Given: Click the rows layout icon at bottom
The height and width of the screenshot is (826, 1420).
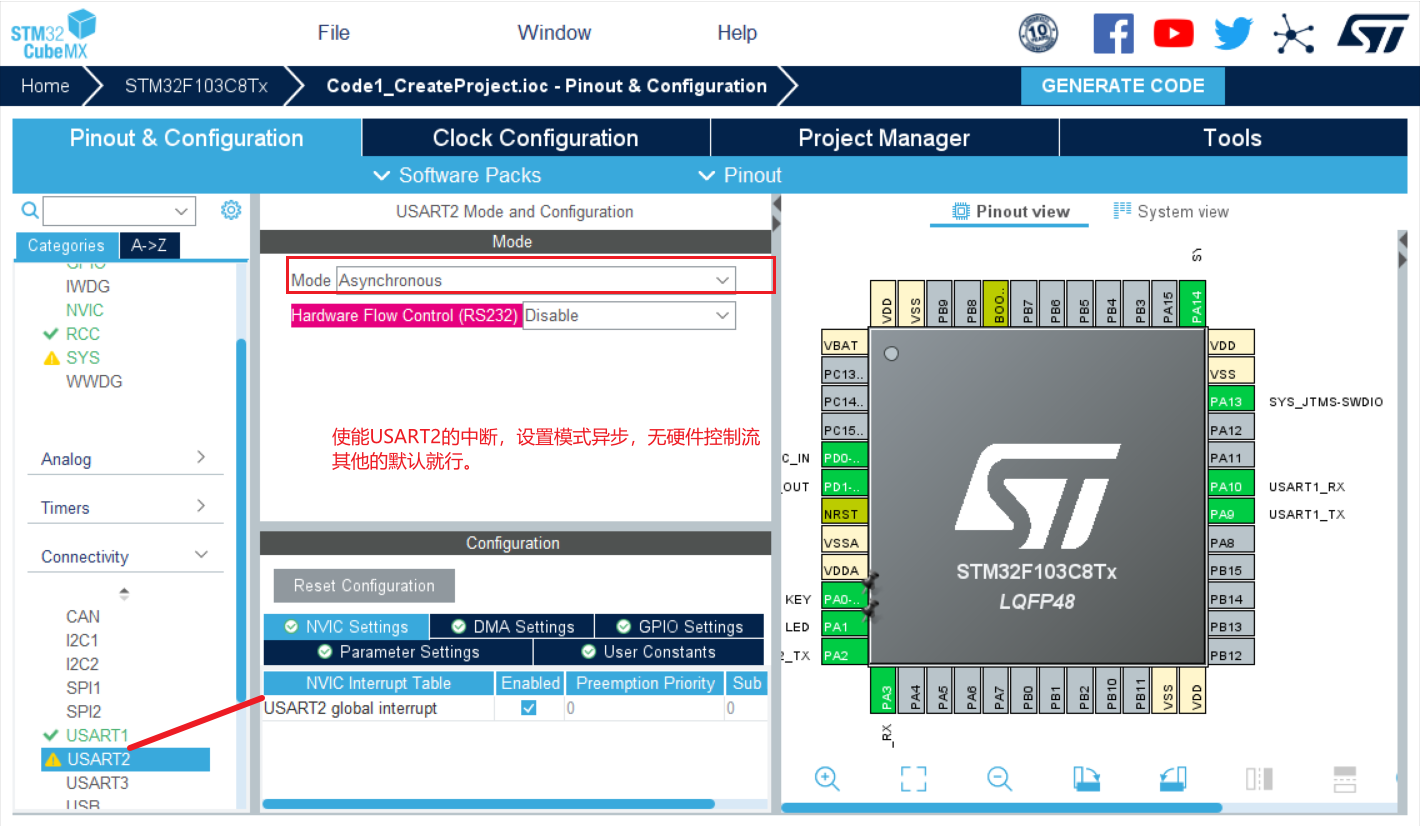Looking at the screenshot, I should click(1345, 778).
